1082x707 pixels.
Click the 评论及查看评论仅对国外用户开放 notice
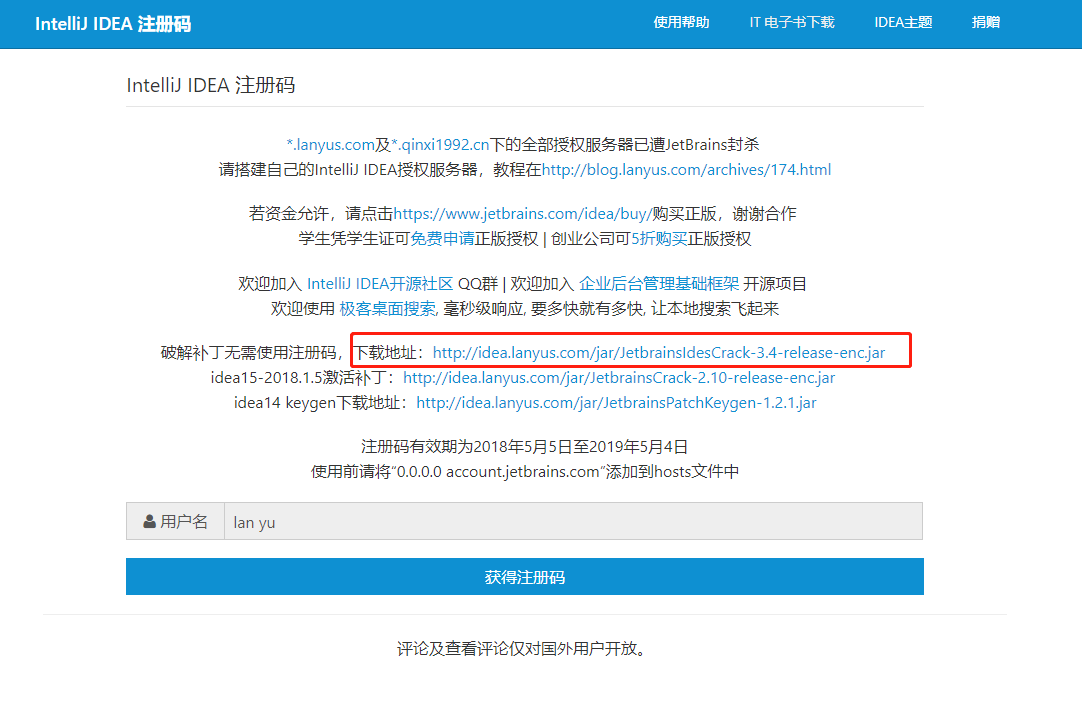(x=521, y=648)
